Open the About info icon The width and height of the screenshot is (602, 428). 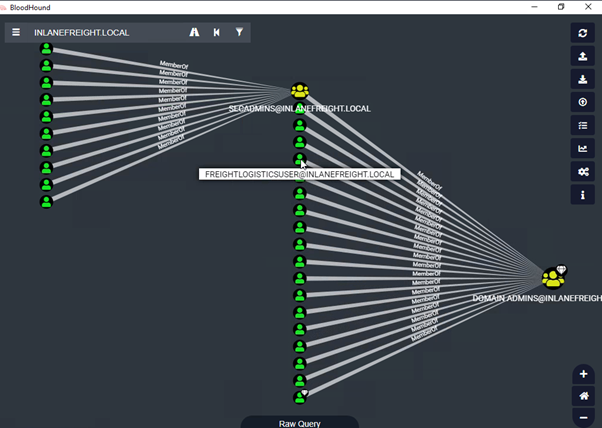click(583, 195)
